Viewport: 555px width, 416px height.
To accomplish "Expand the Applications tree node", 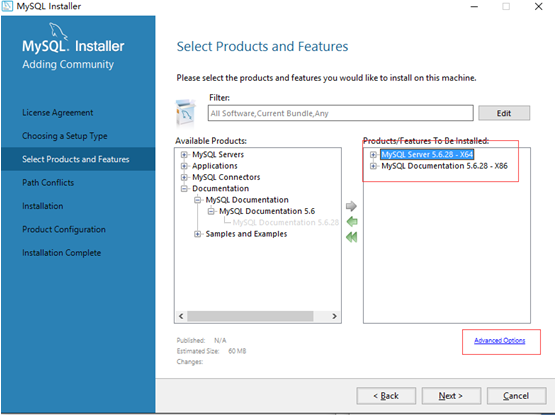I will pyautogui.click(x=184, y=166).
